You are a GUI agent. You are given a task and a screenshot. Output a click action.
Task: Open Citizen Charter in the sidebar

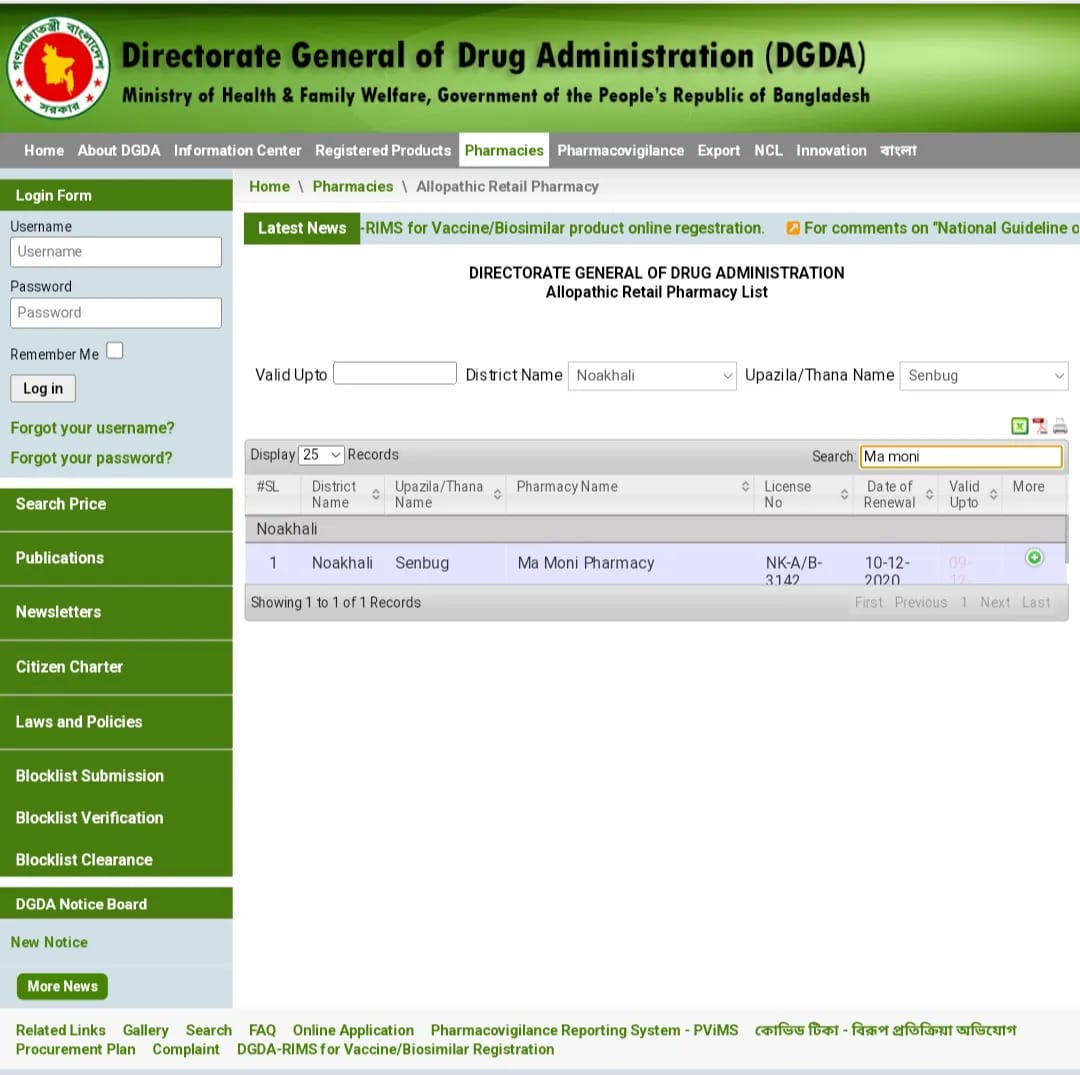pos(116,667)
